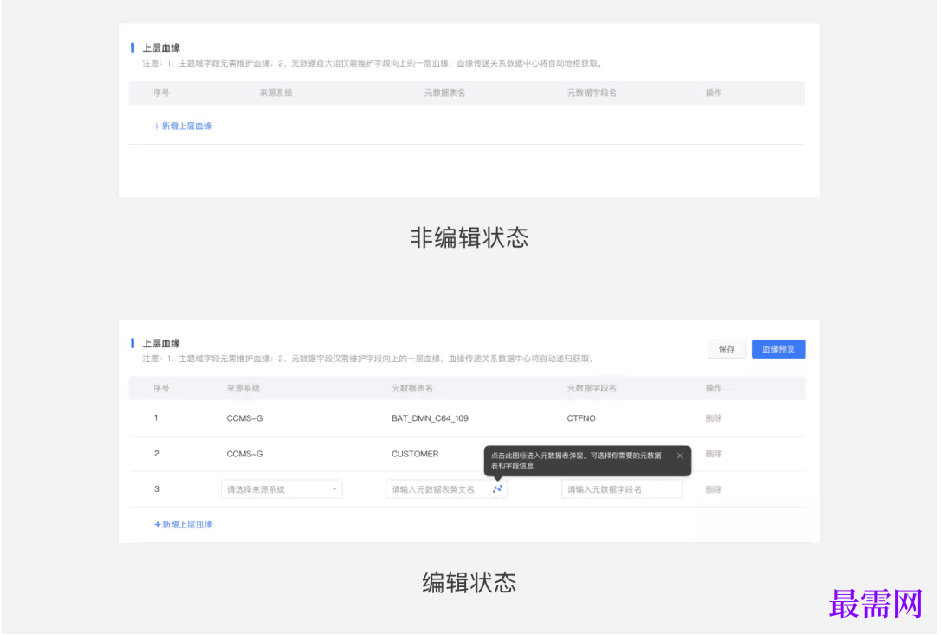Select the CUSTOMER table name cell
The height and width of the screenshot is (635, 941).
coord(414,454)
